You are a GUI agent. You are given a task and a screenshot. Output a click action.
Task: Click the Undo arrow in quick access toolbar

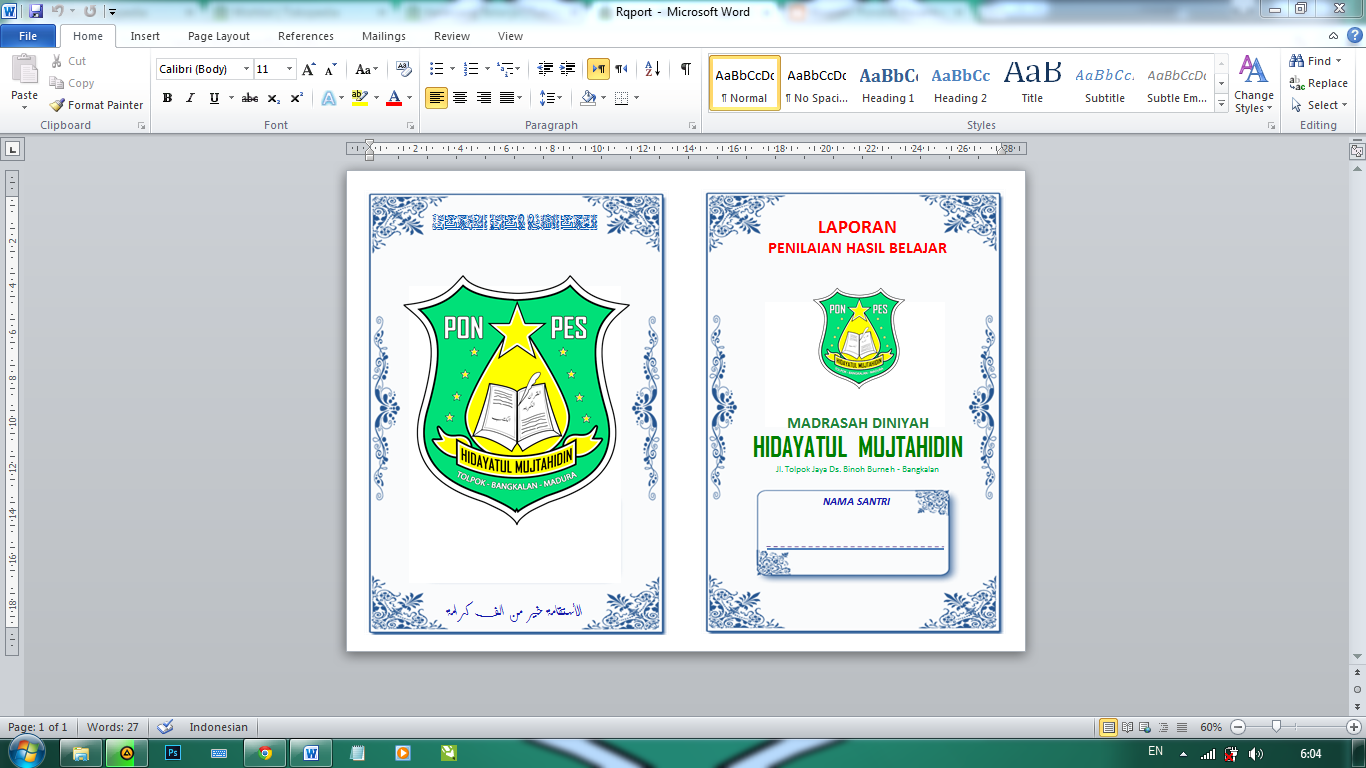59,11
